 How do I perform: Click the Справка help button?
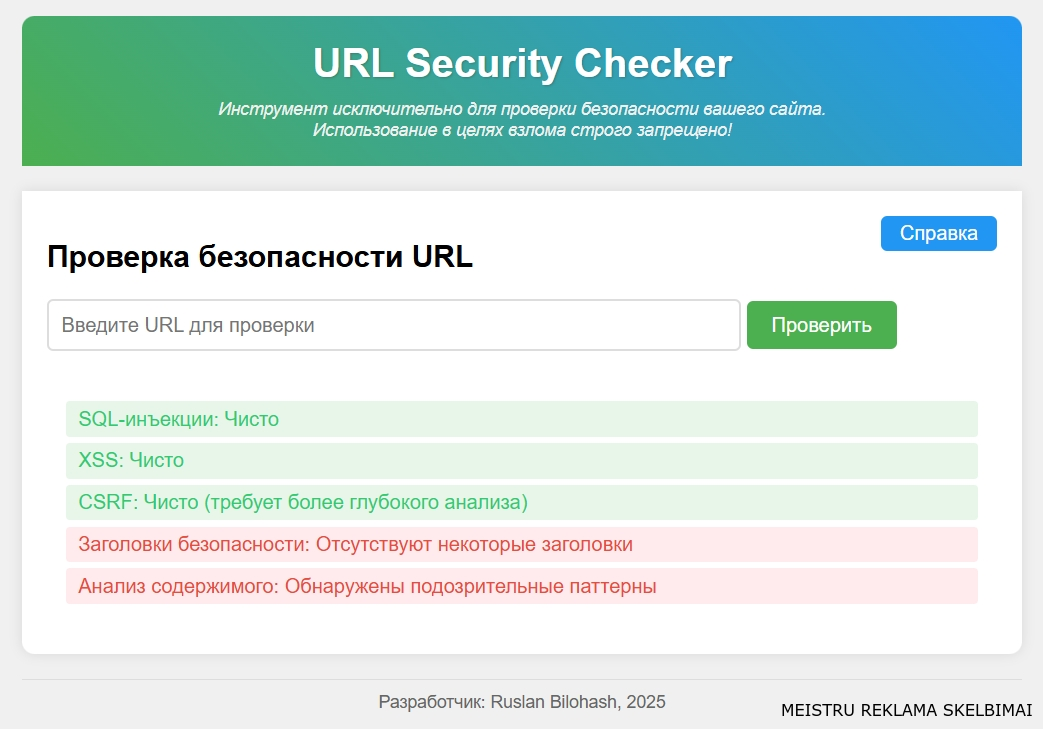tap(938, 233)
